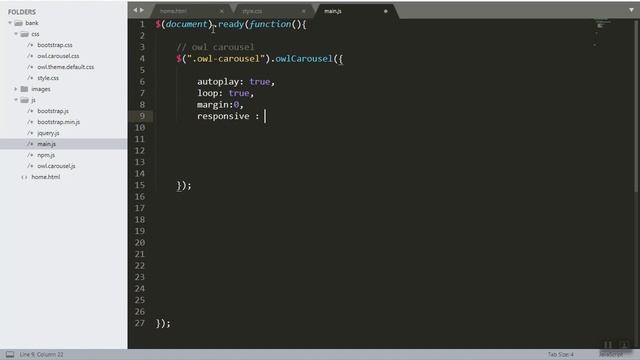Click the FOLDERS heading in the sidebar

(x=22, y=12)
